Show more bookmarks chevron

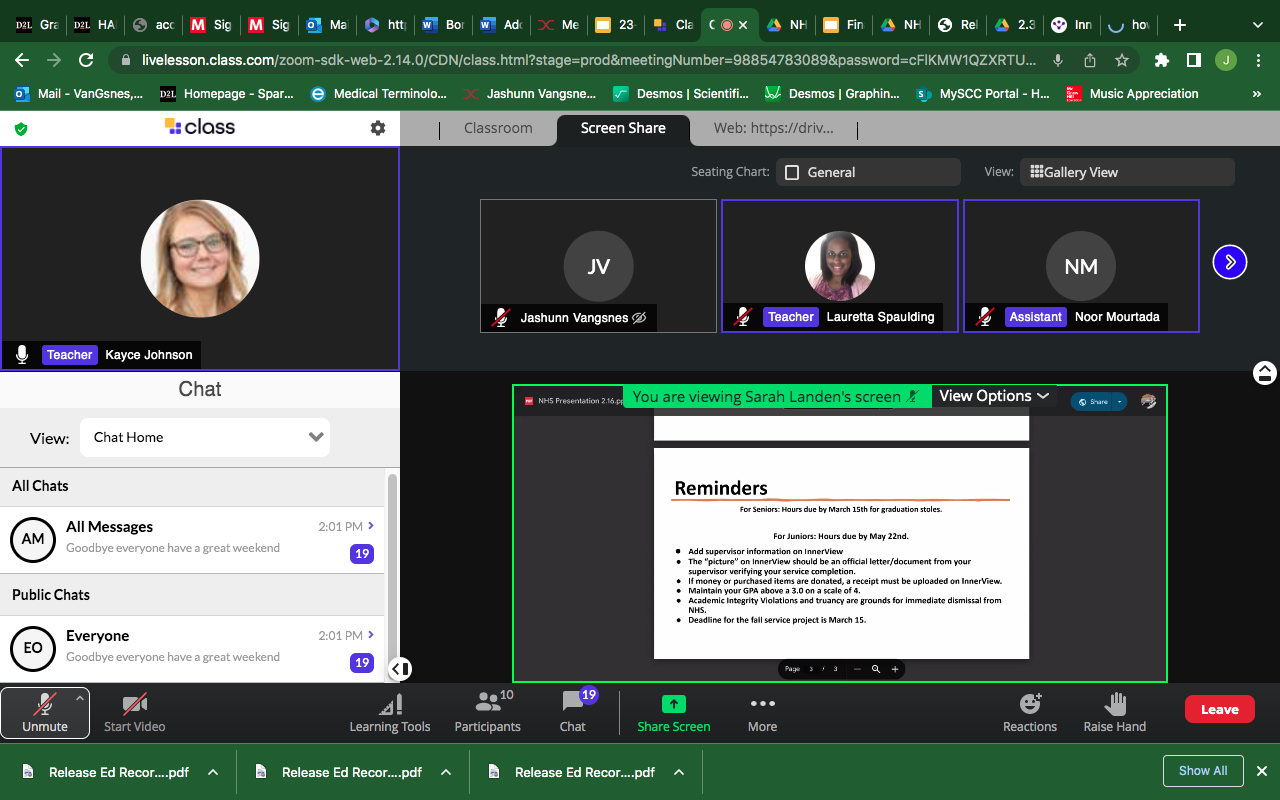(x=1256, y=94)
